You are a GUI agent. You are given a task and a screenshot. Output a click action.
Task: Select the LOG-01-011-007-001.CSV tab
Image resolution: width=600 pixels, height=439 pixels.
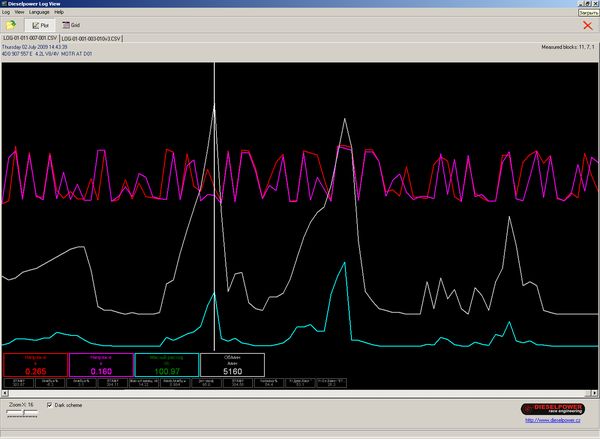pyautogui.click(x=28, y=37)
